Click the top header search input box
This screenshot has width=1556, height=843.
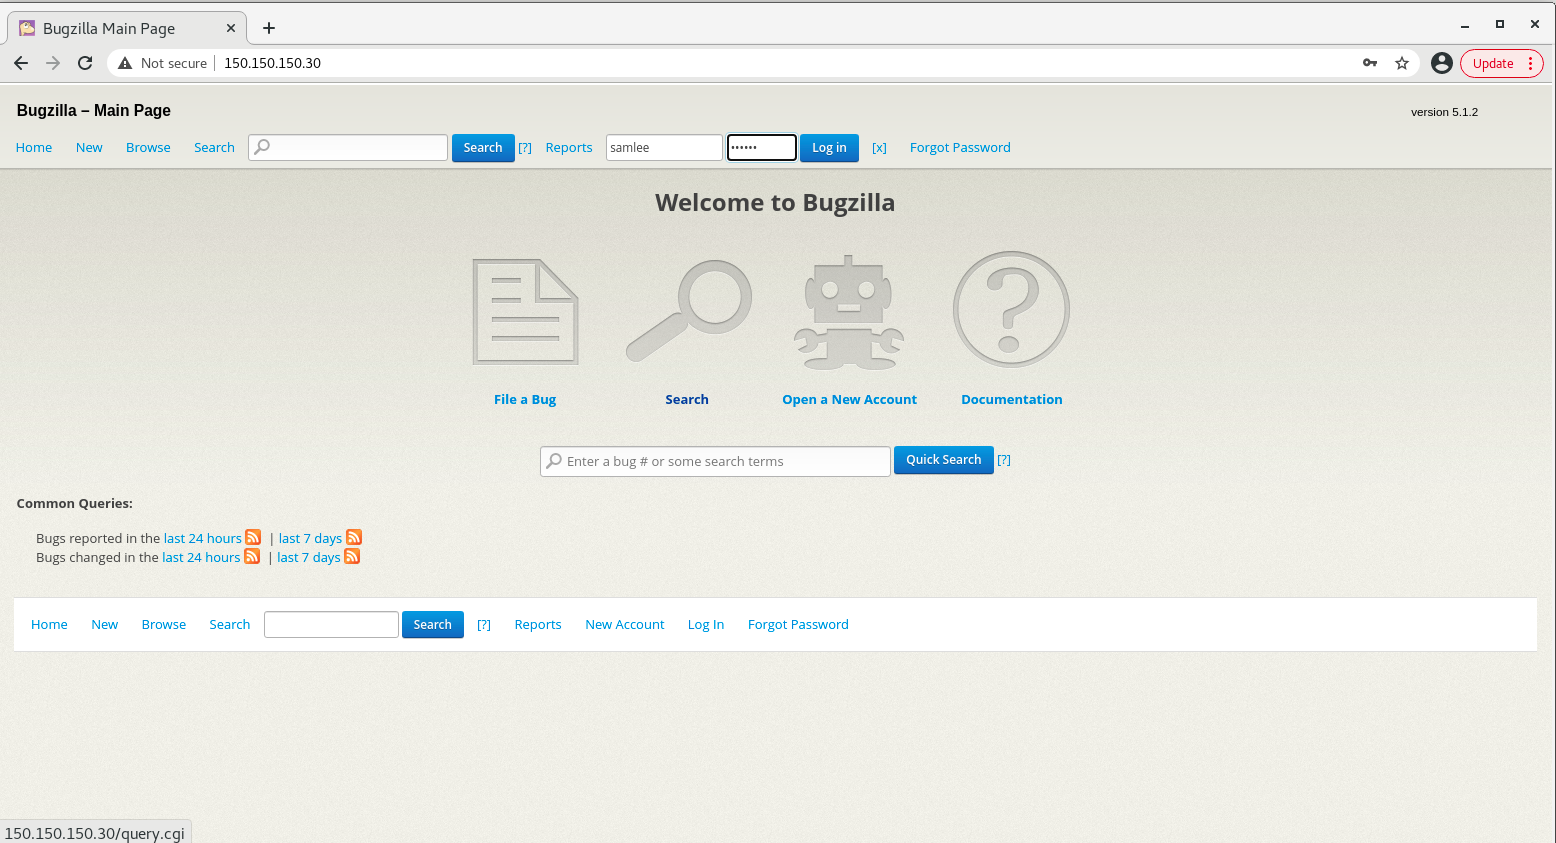(348, 147)
